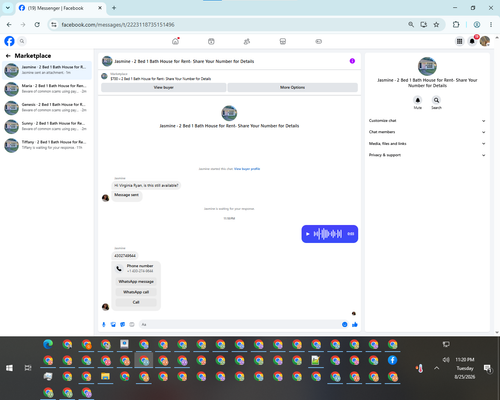Open Chrome three-dot menu

click(x=491, y=25)
